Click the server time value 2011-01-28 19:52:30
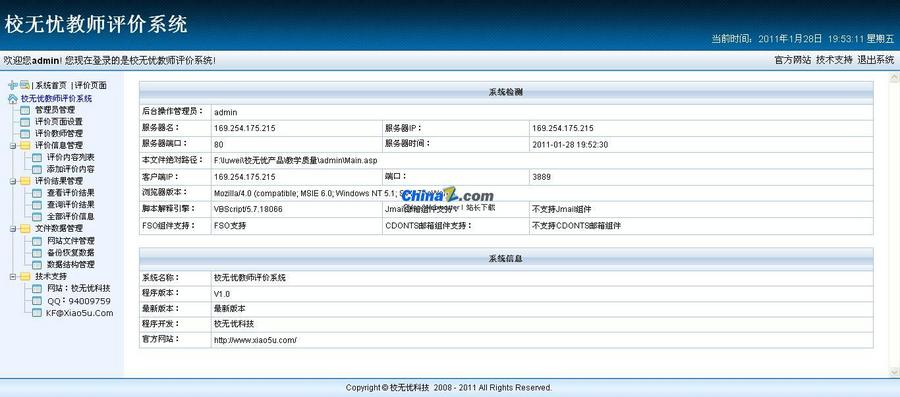 (570, 145)
